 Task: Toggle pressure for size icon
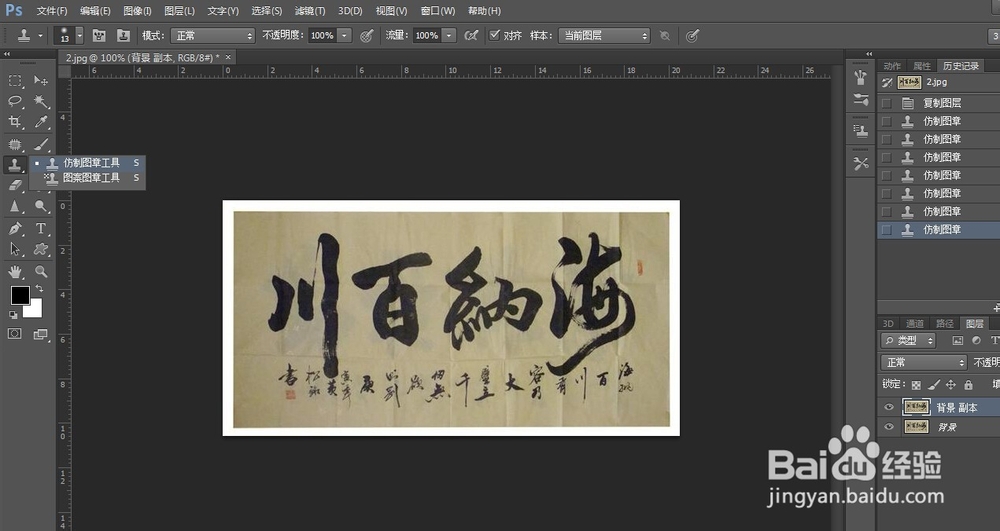tap(692, 36)
